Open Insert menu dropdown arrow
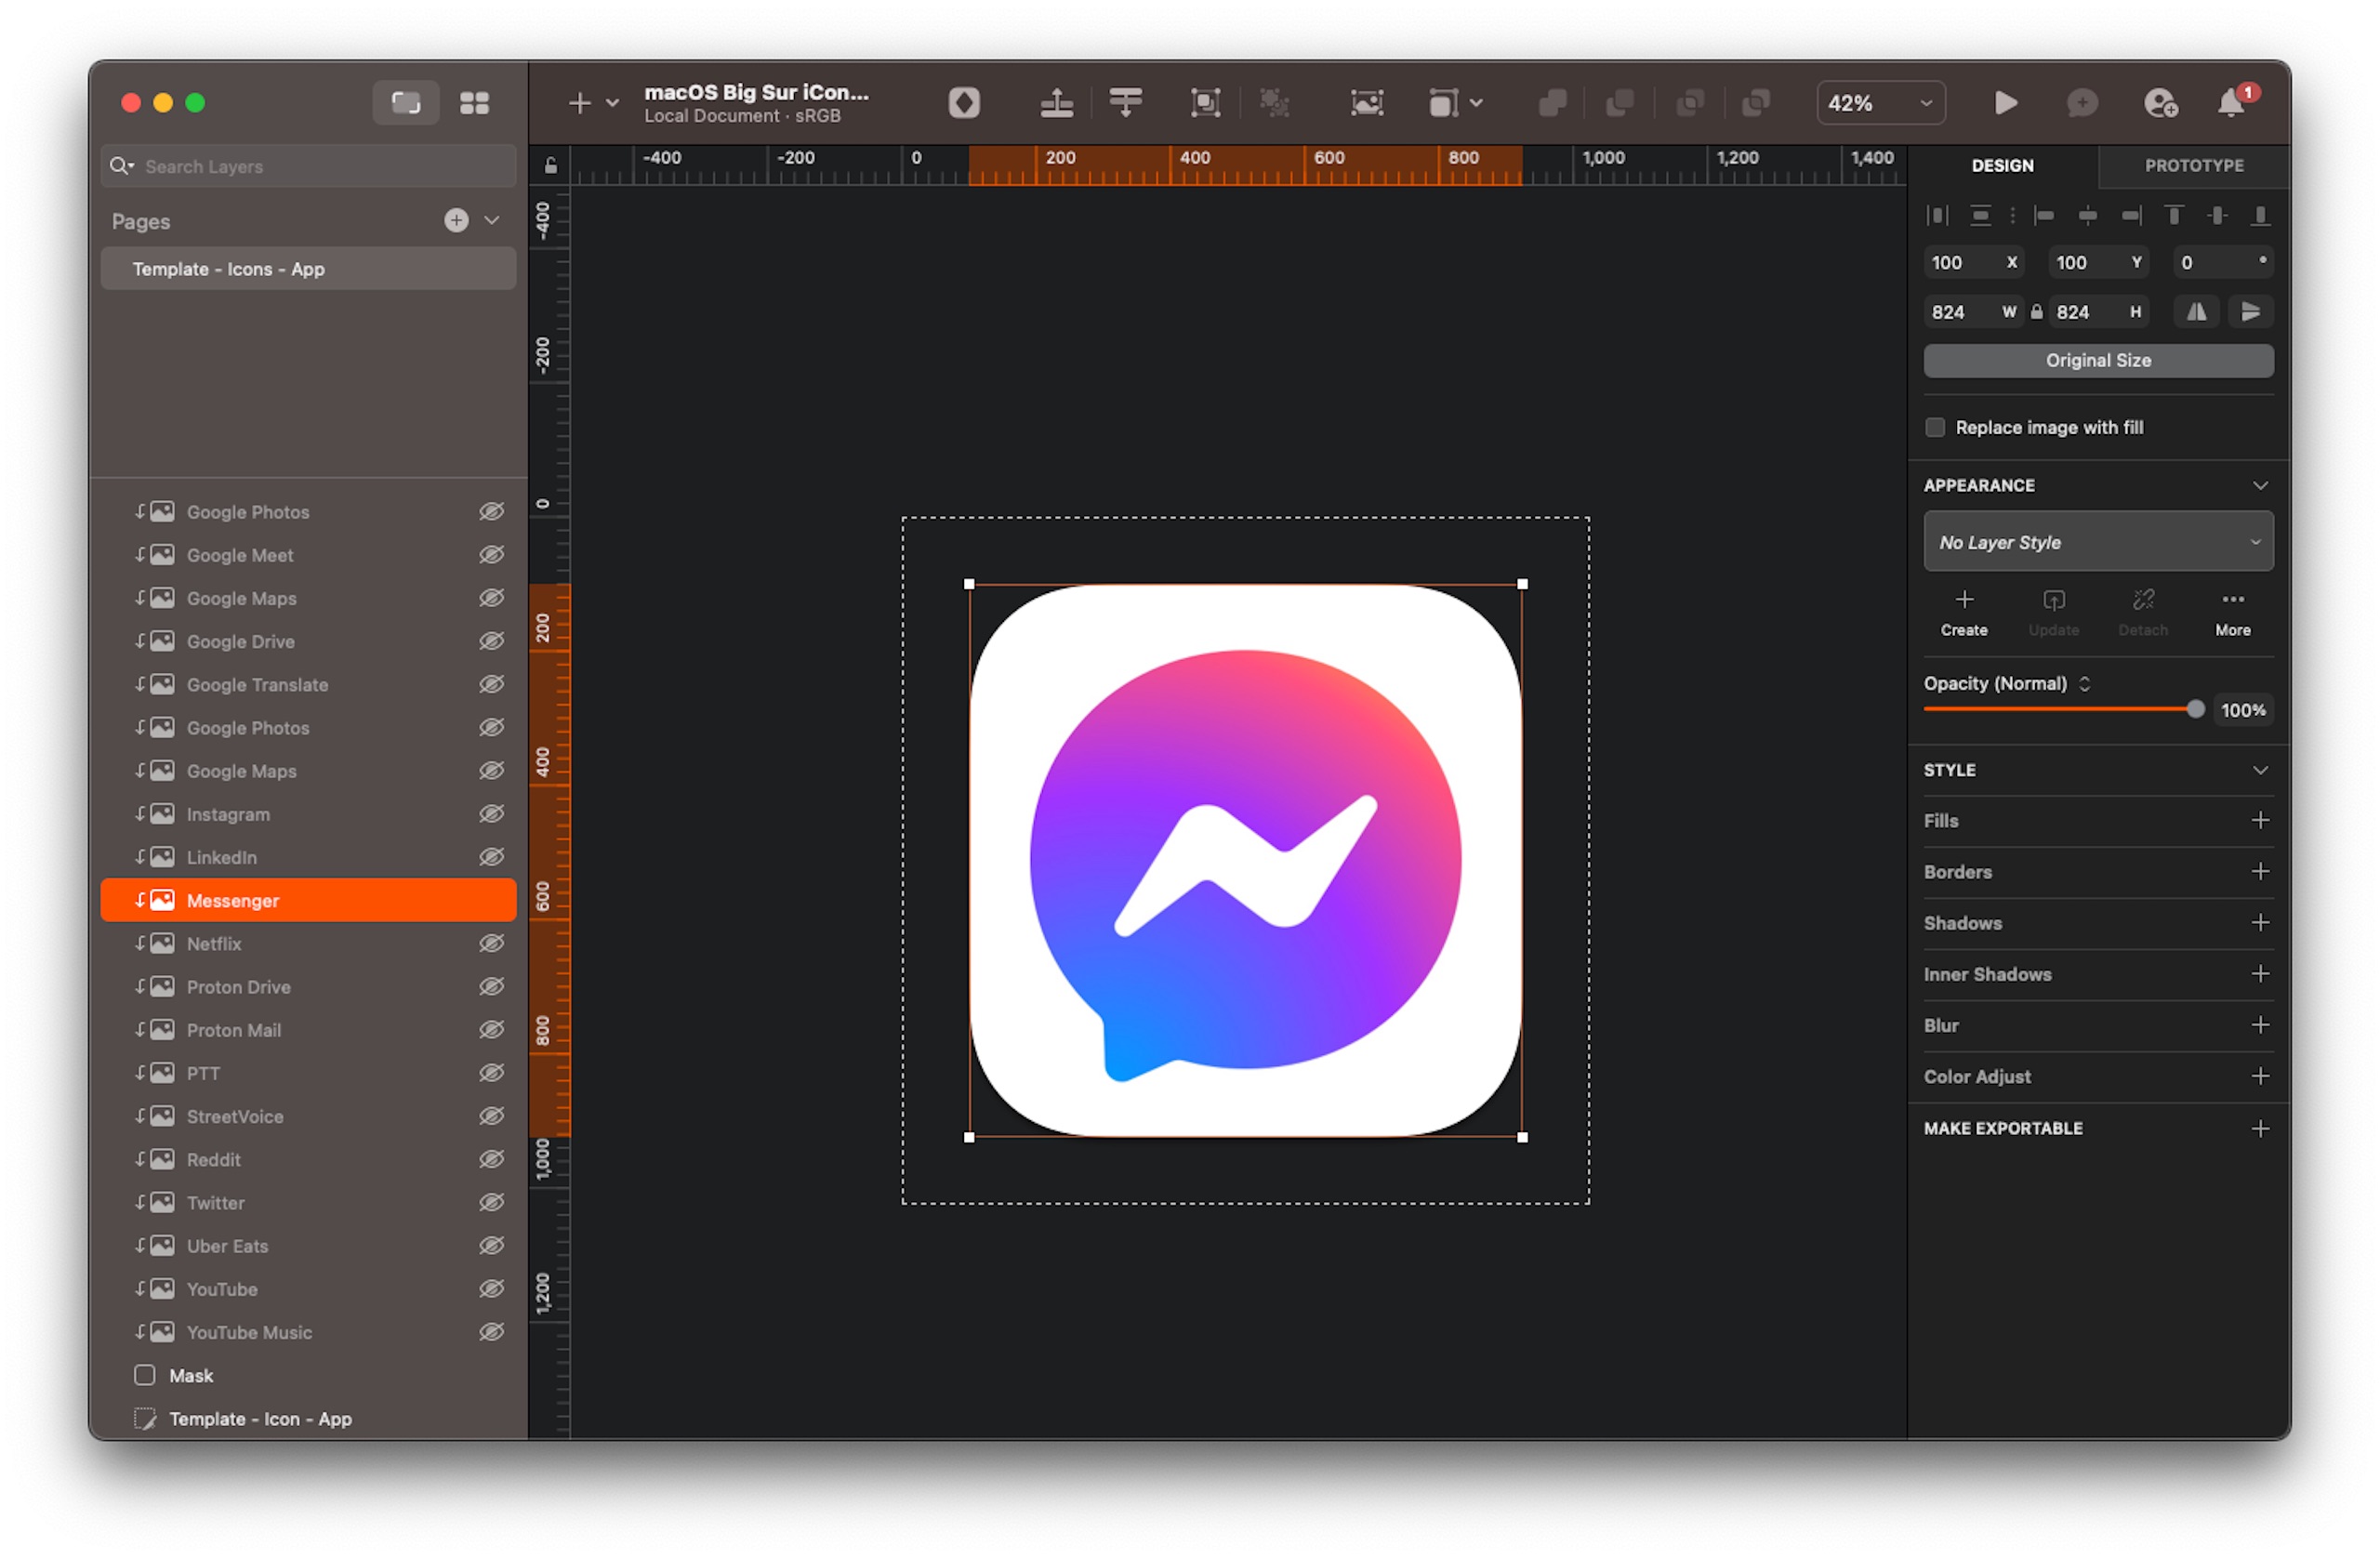The height and width of the screenshot is (1558, 2380). tap(612, 103)
